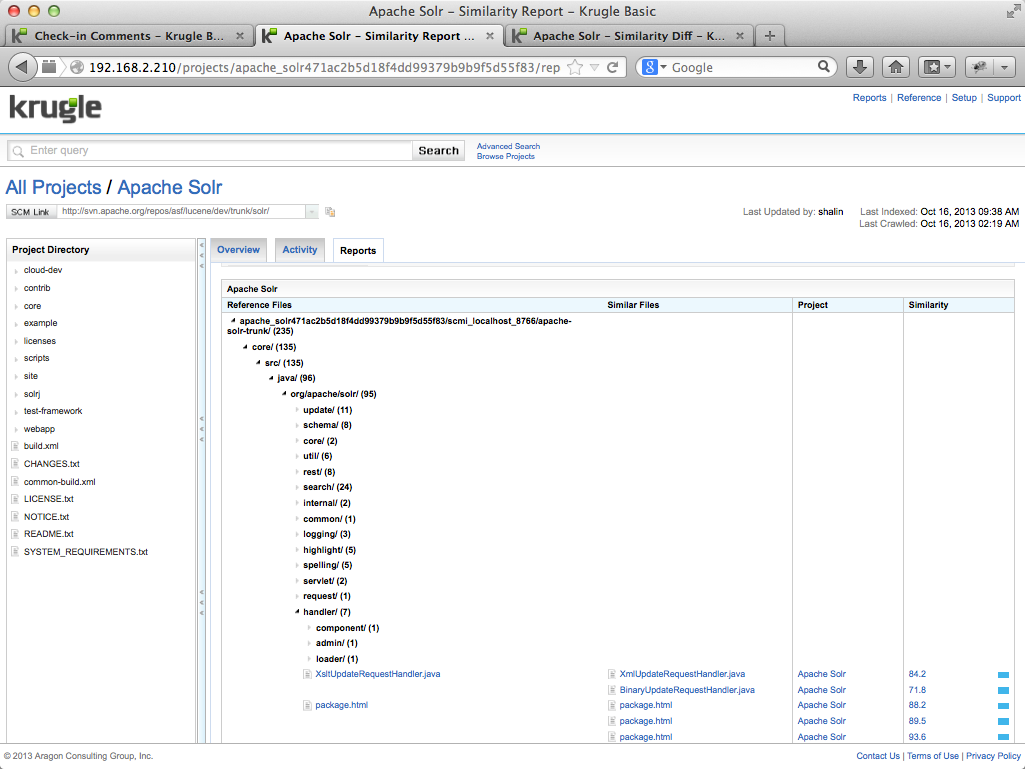The width and height of the screenshot is (1025, 769).
Task: Switch to Check-in Comments browser tab
Action: (128, 36)
